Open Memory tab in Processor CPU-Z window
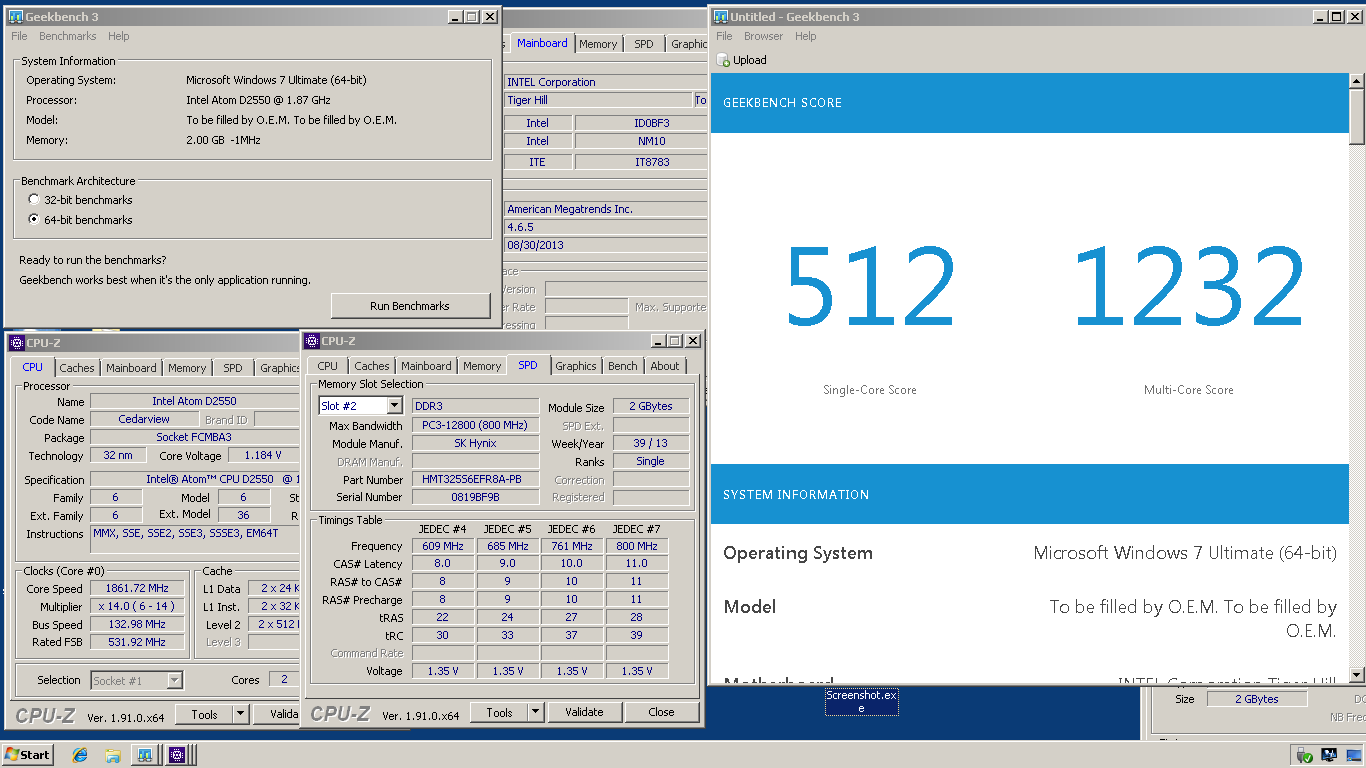Viewport: 1366px width, 768px height. pyautogui.click(x=187, y=368)
